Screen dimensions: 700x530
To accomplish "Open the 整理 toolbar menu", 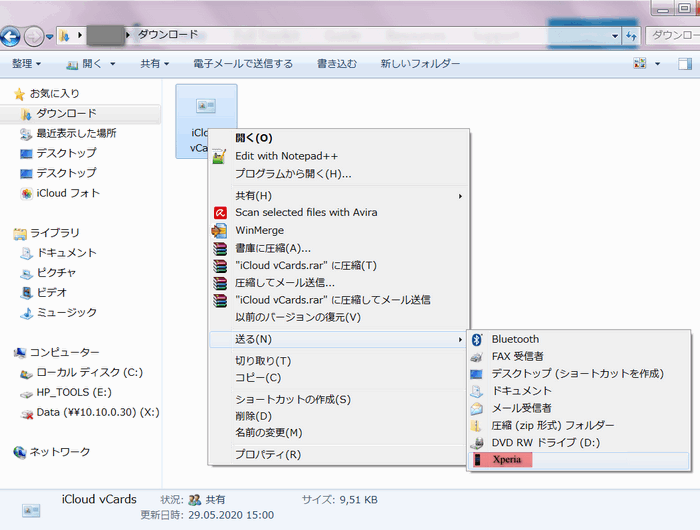I will pos(26,63).
